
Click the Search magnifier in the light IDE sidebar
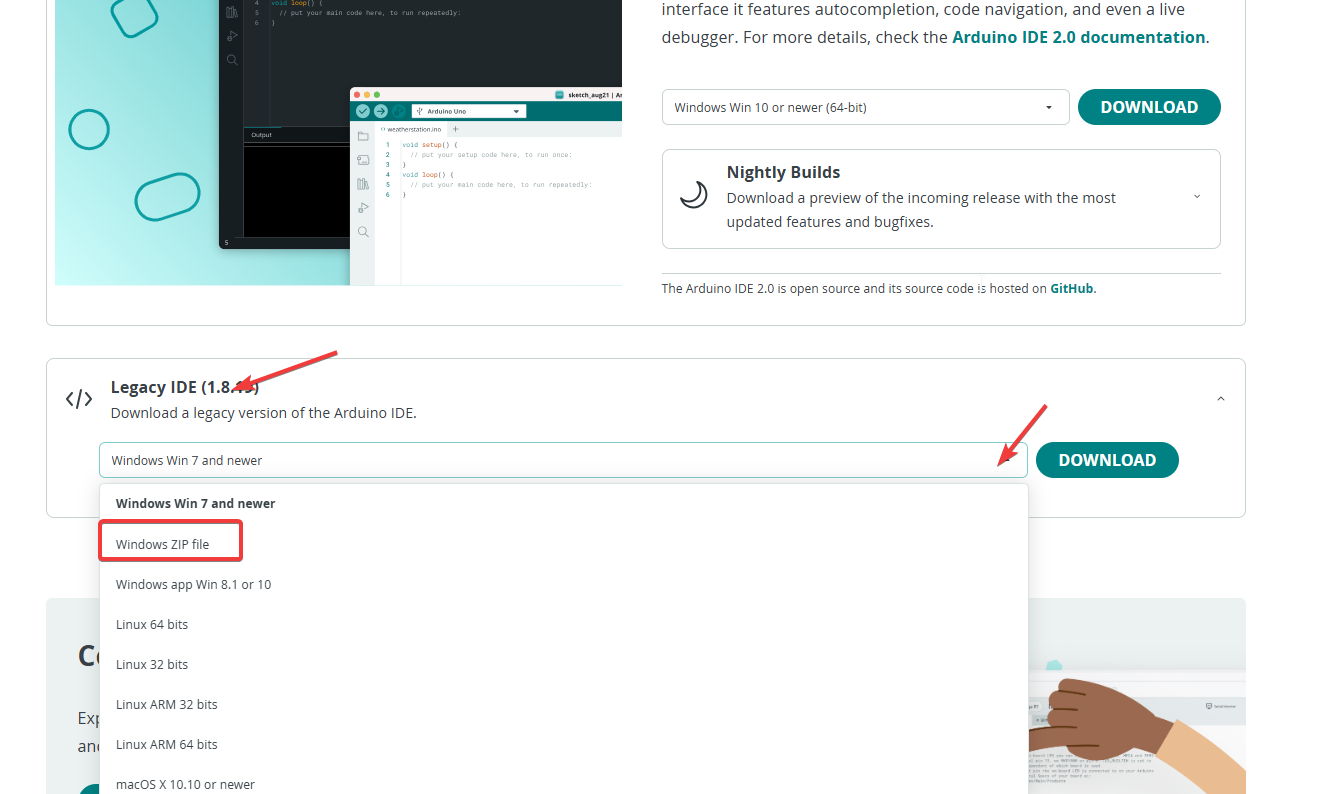(x=363, y=232)
